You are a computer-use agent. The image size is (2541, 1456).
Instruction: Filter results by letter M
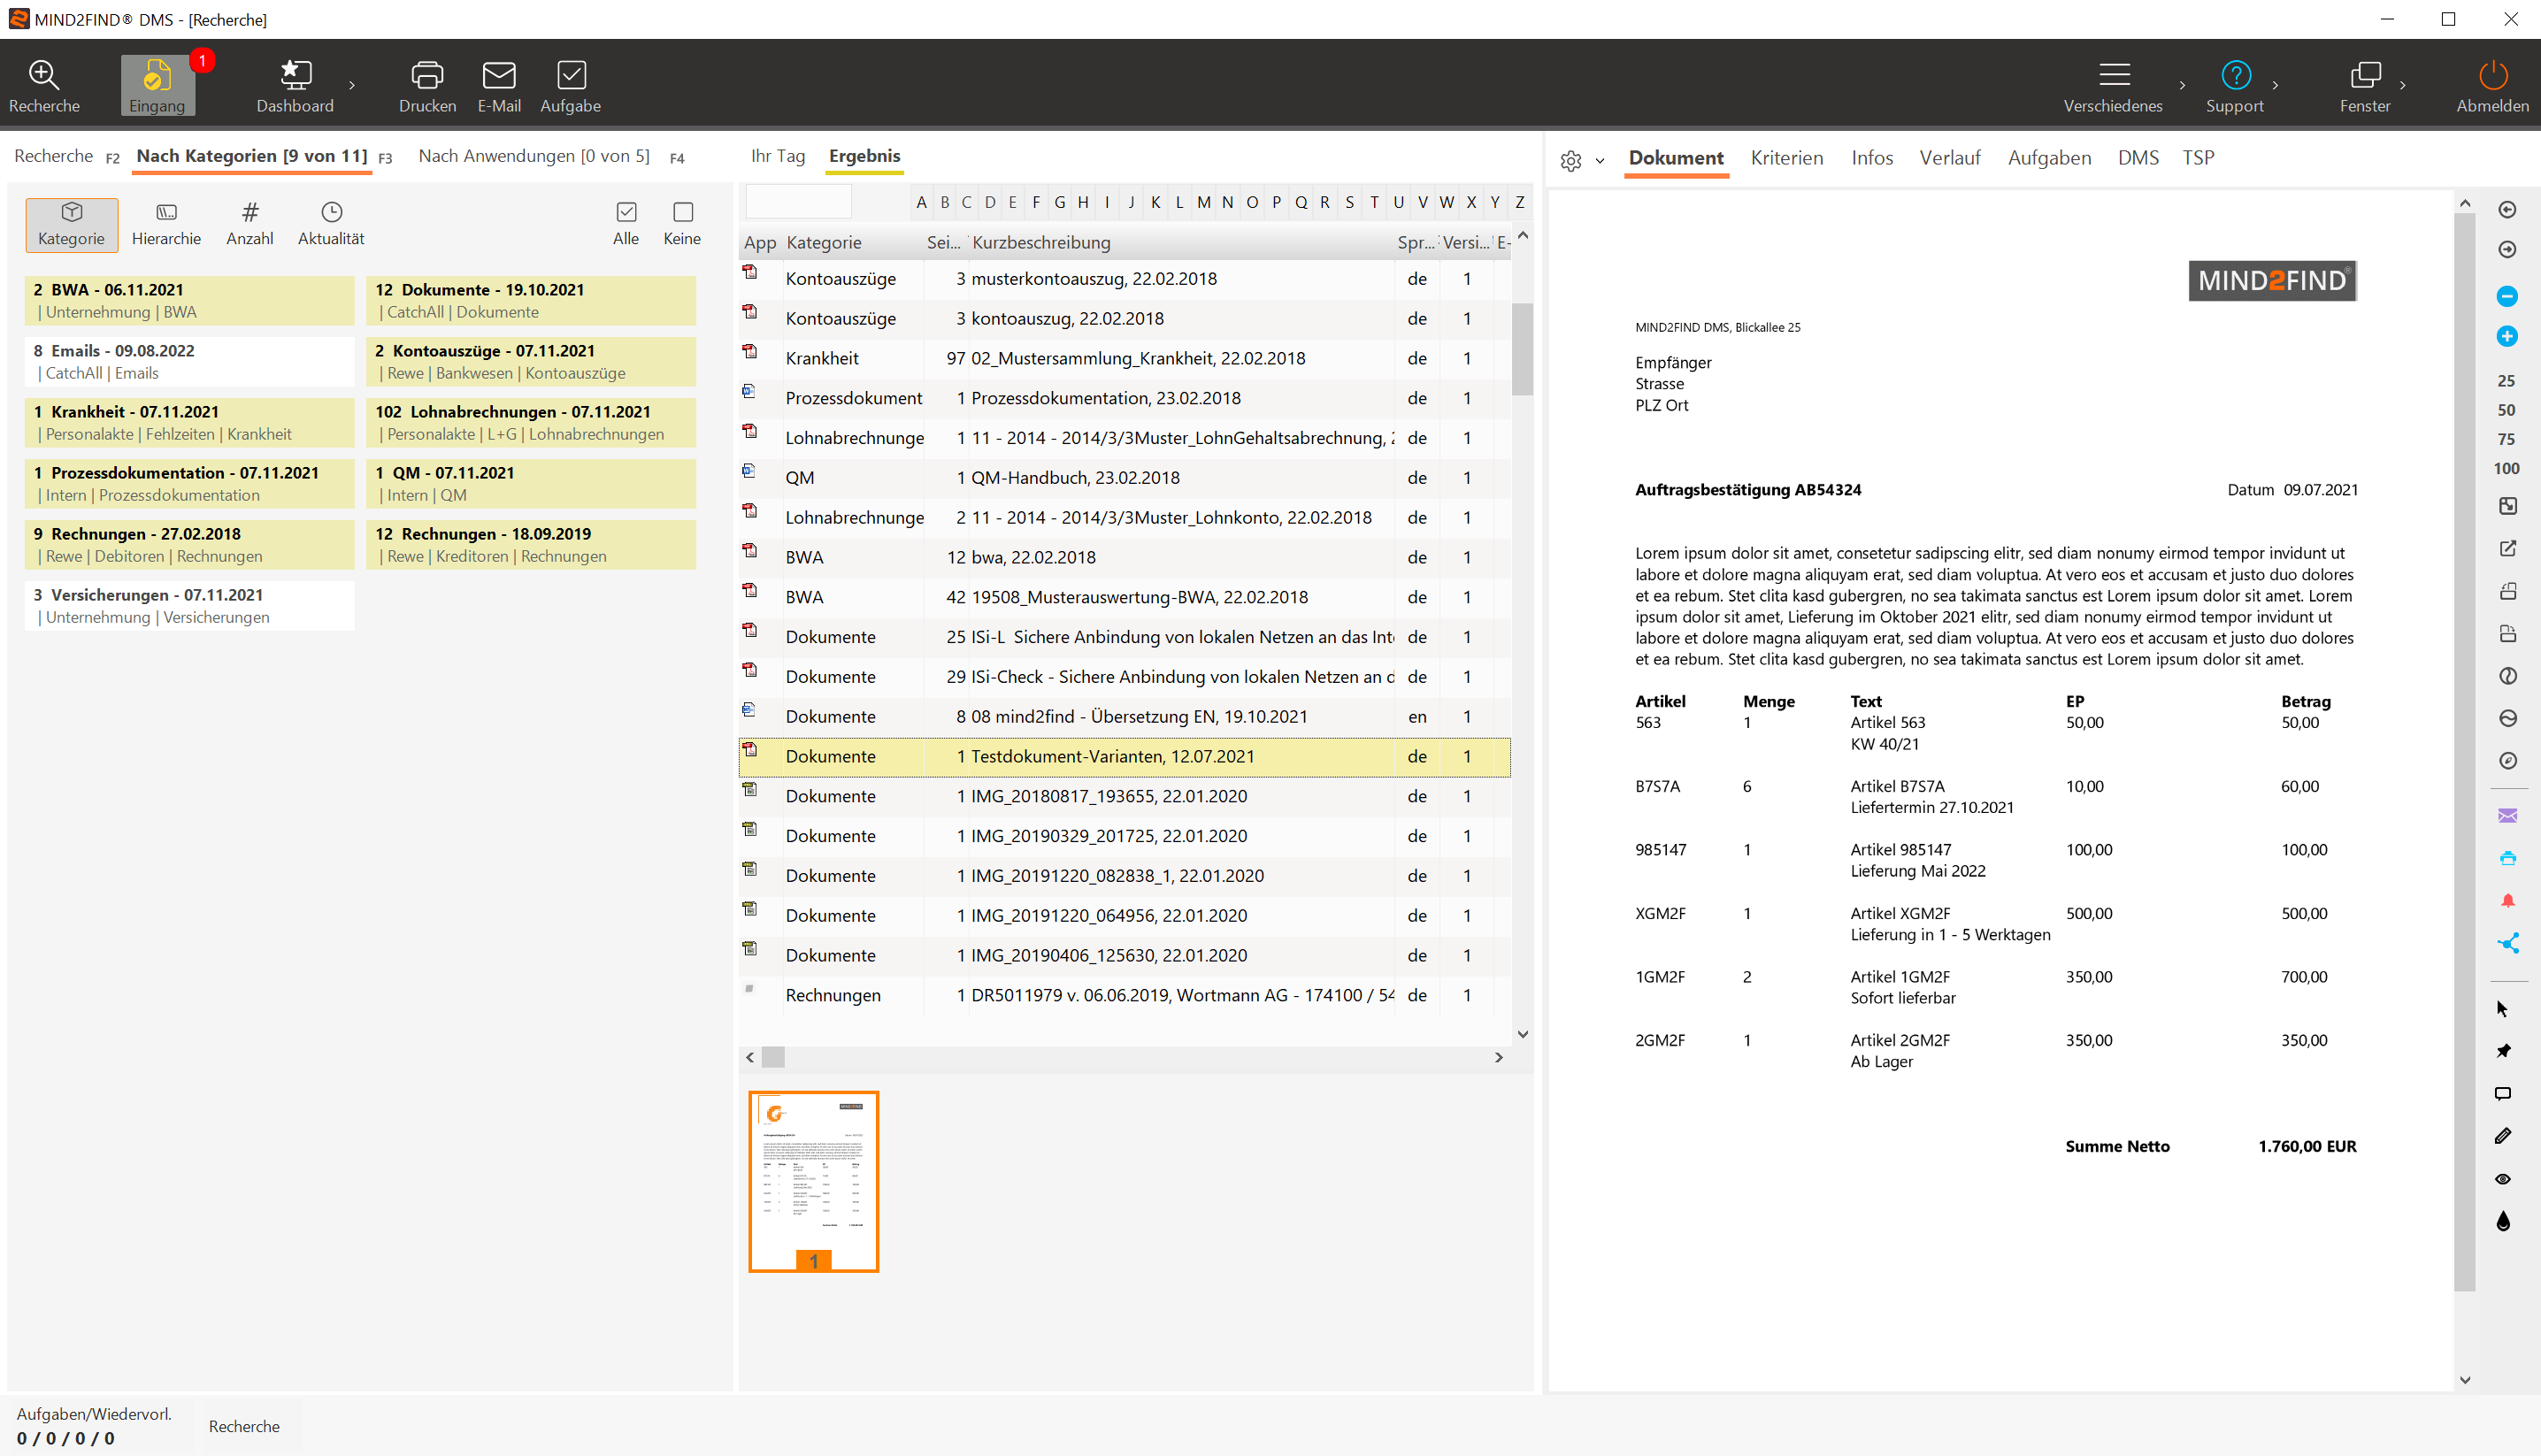(x=1203, y=202)
